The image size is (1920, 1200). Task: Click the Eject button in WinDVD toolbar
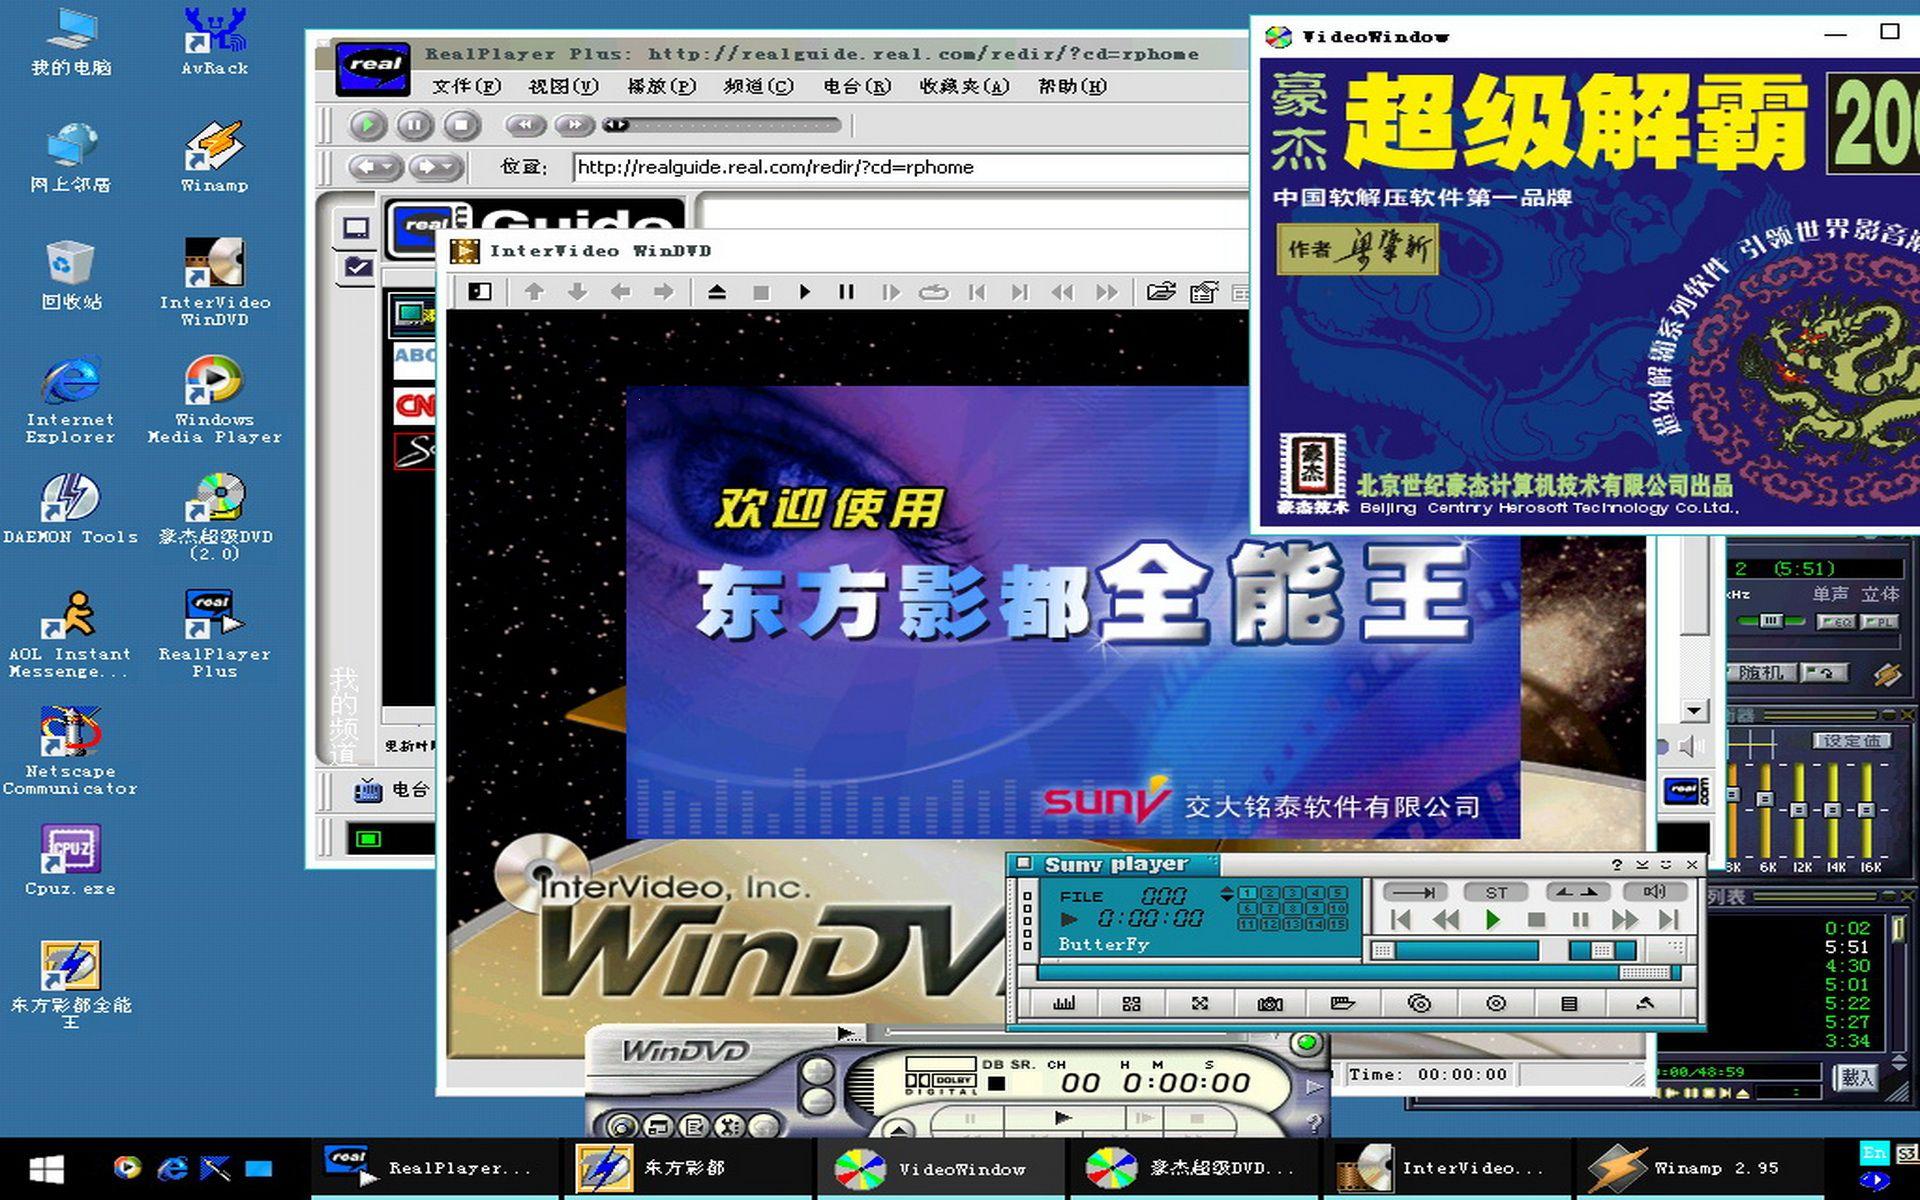pos(717,292)
